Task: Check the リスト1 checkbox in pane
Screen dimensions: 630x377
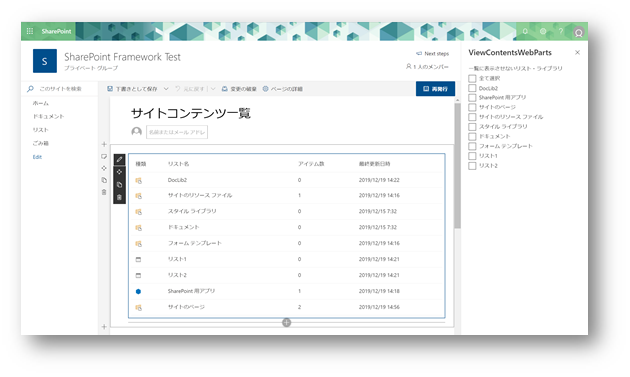Action: tap(472, 156)
